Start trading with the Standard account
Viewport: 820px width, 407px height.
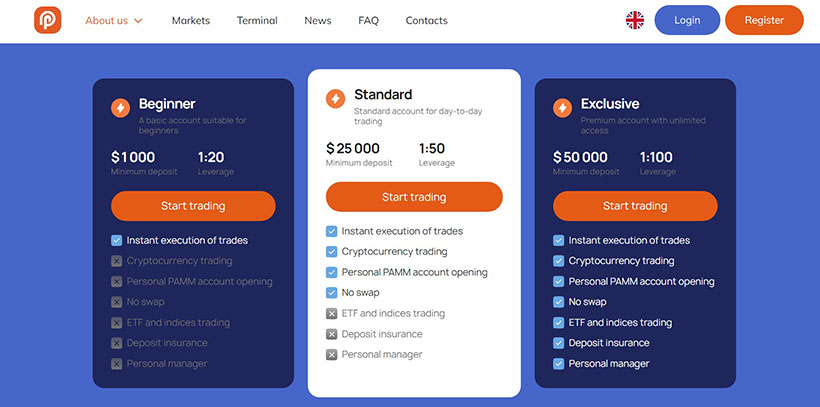pyautogui.click(x=414, y=197)
